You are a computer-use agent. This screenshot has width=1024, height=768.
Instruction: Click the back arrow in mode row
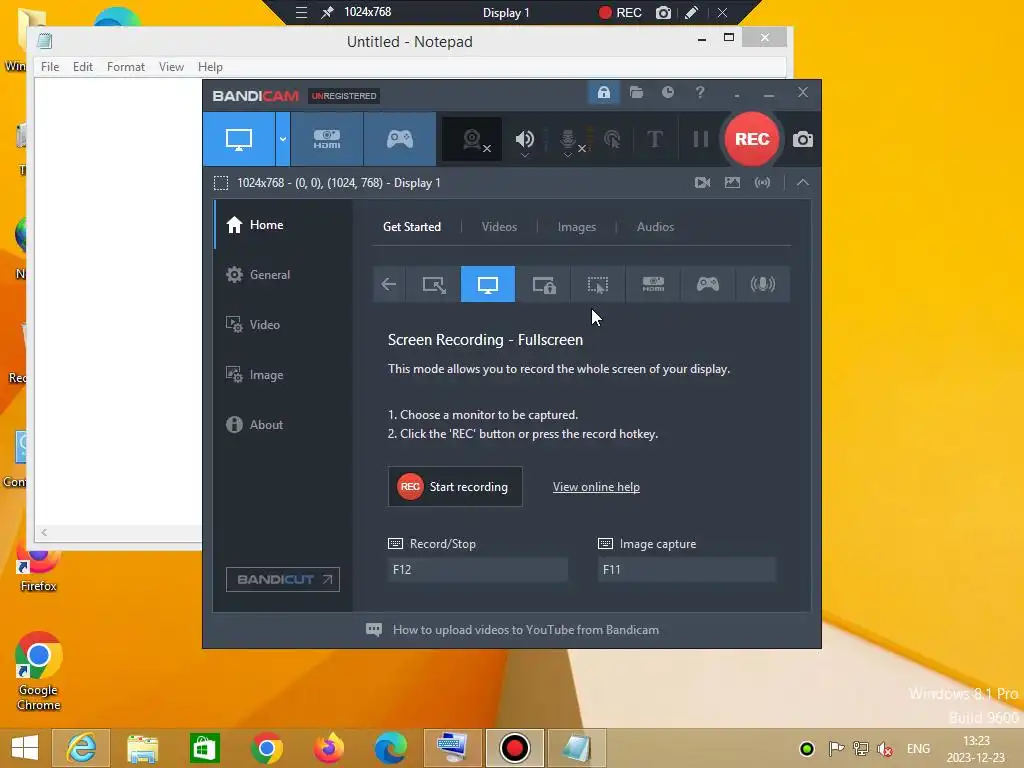tap(389, 284)
